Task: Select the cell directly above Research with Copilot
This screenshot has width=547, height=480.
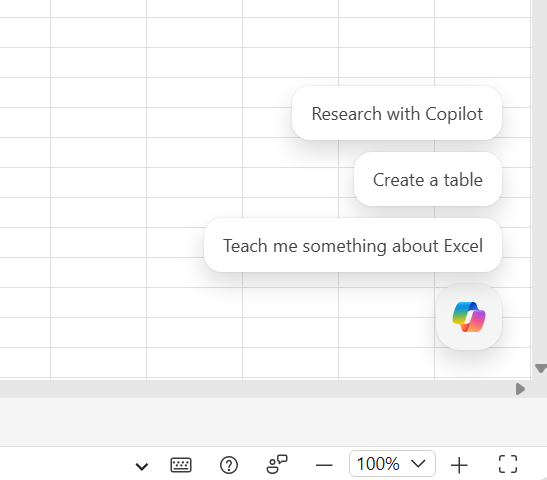Action: (386, 62)
